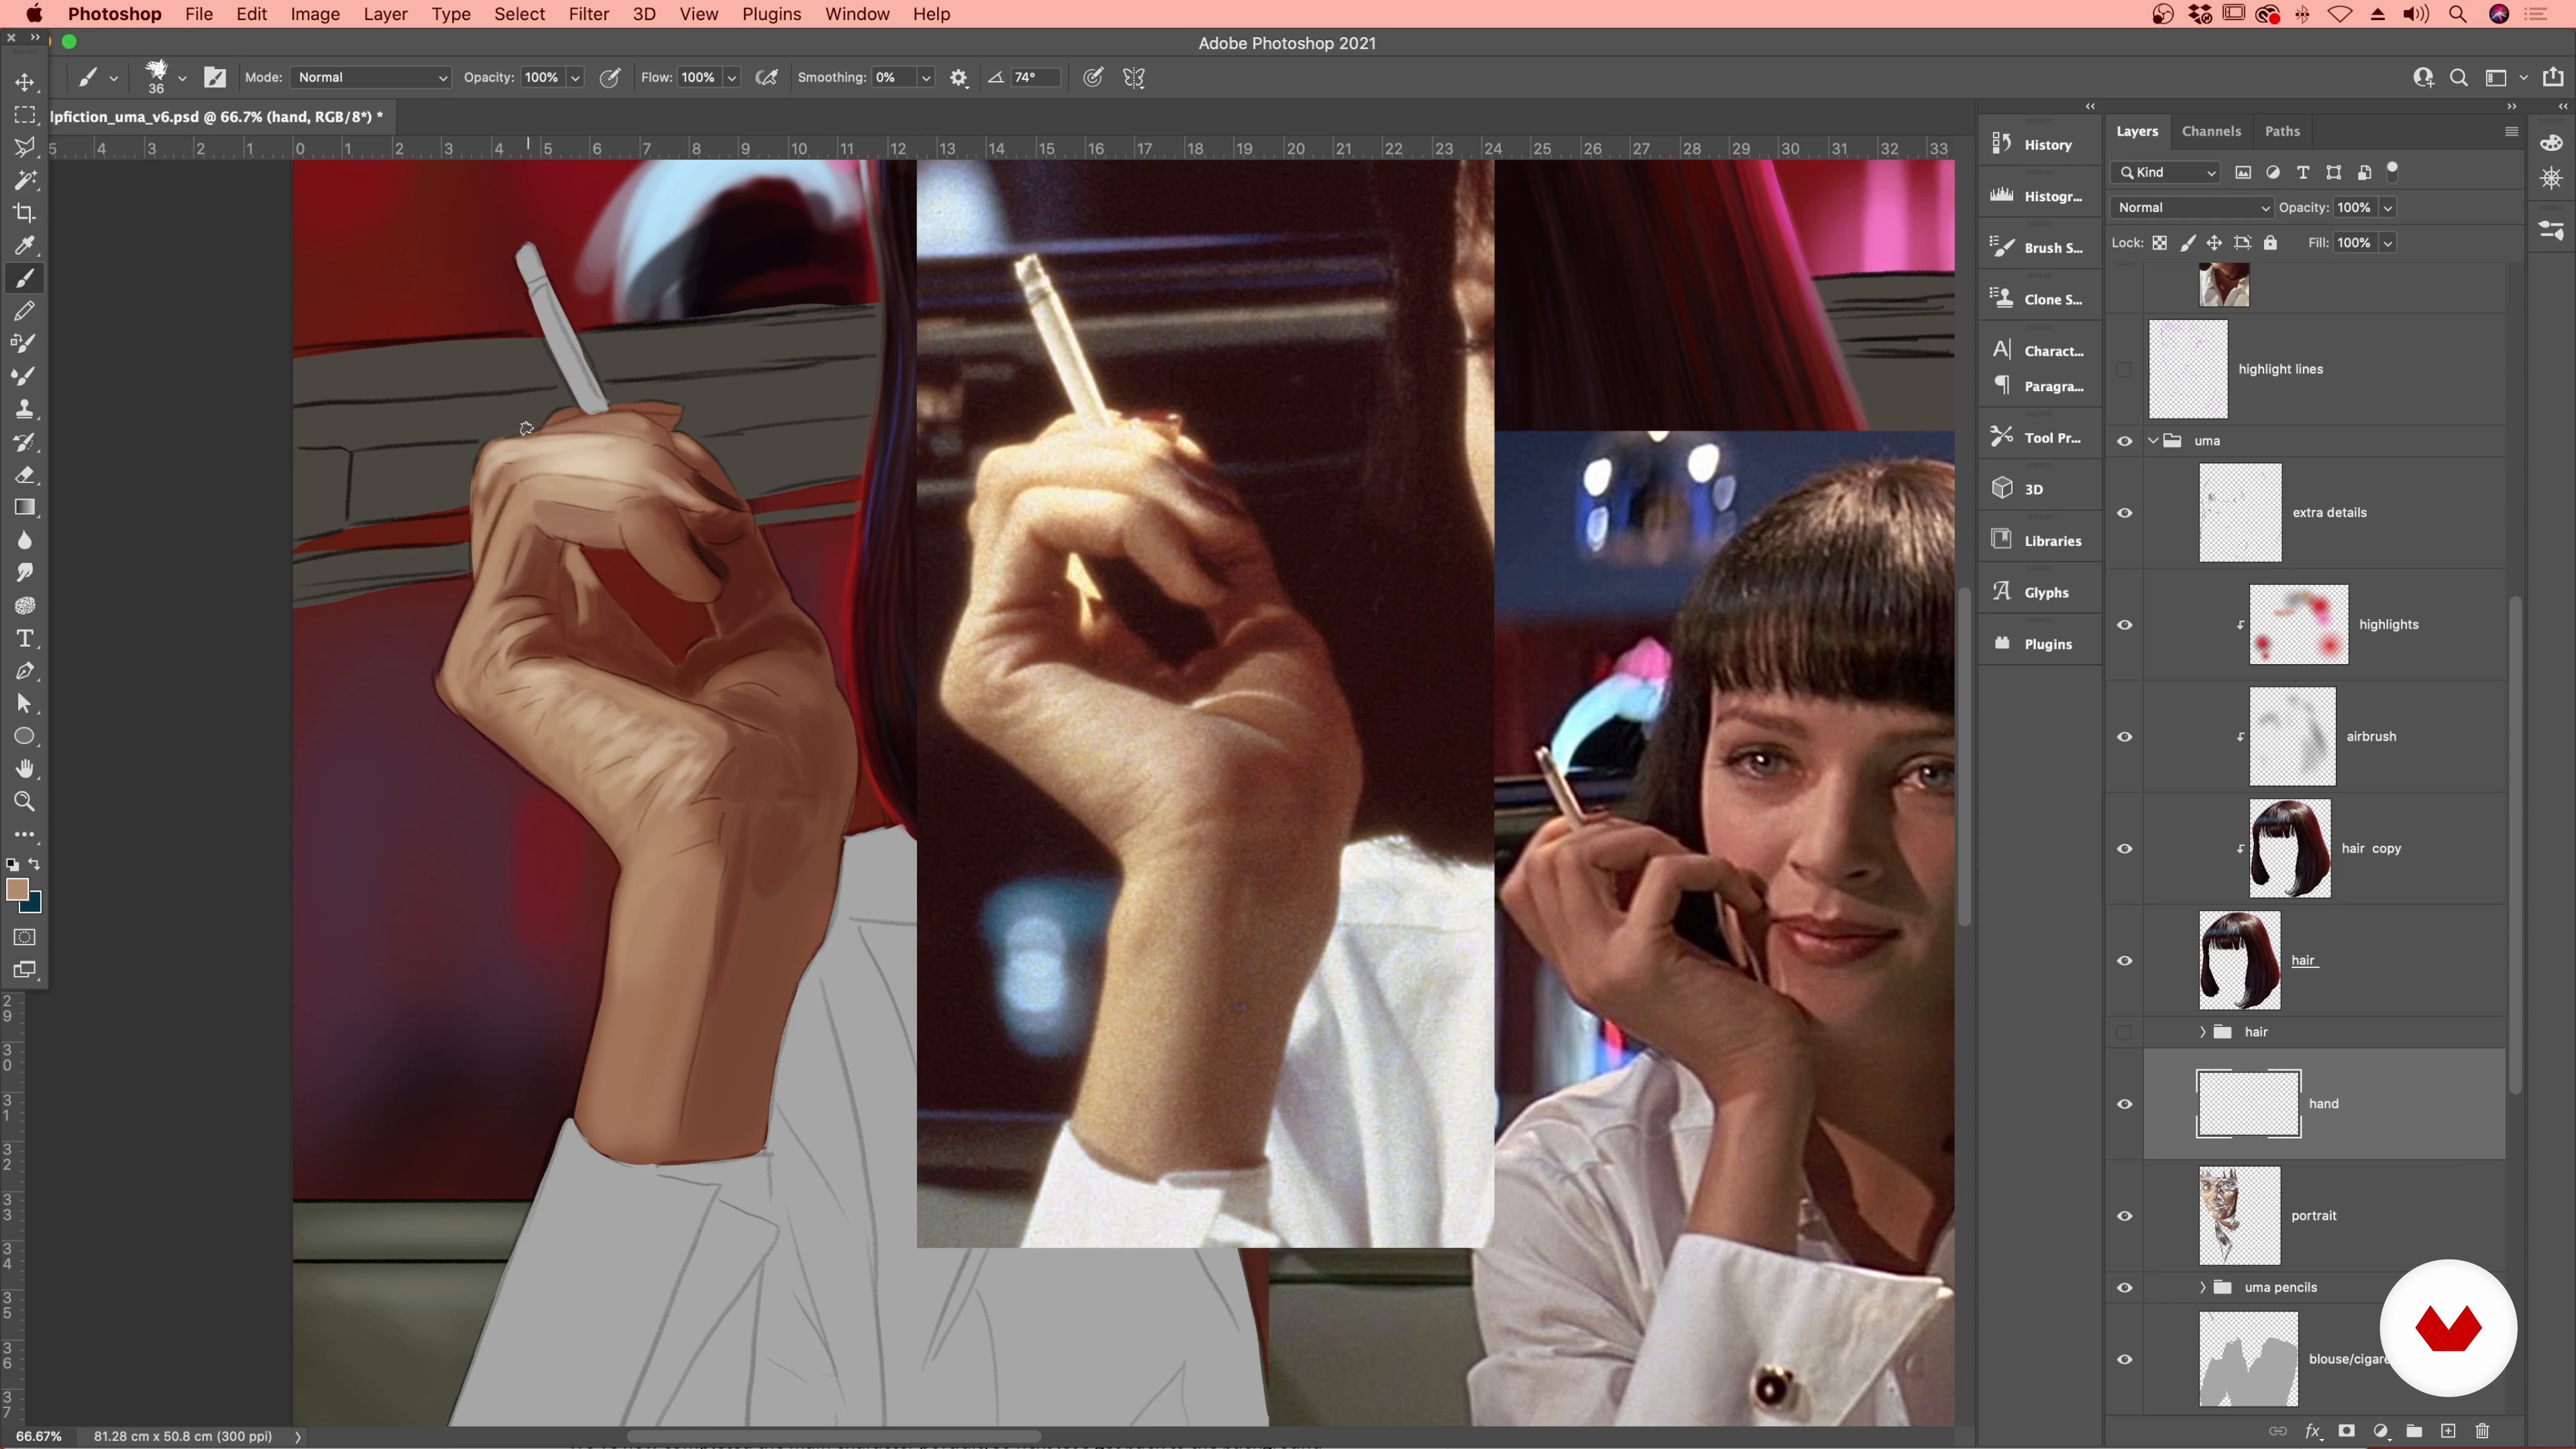Select the Move tool
This screenshot has width=2576, height=1449.
(x=25, y=82)
